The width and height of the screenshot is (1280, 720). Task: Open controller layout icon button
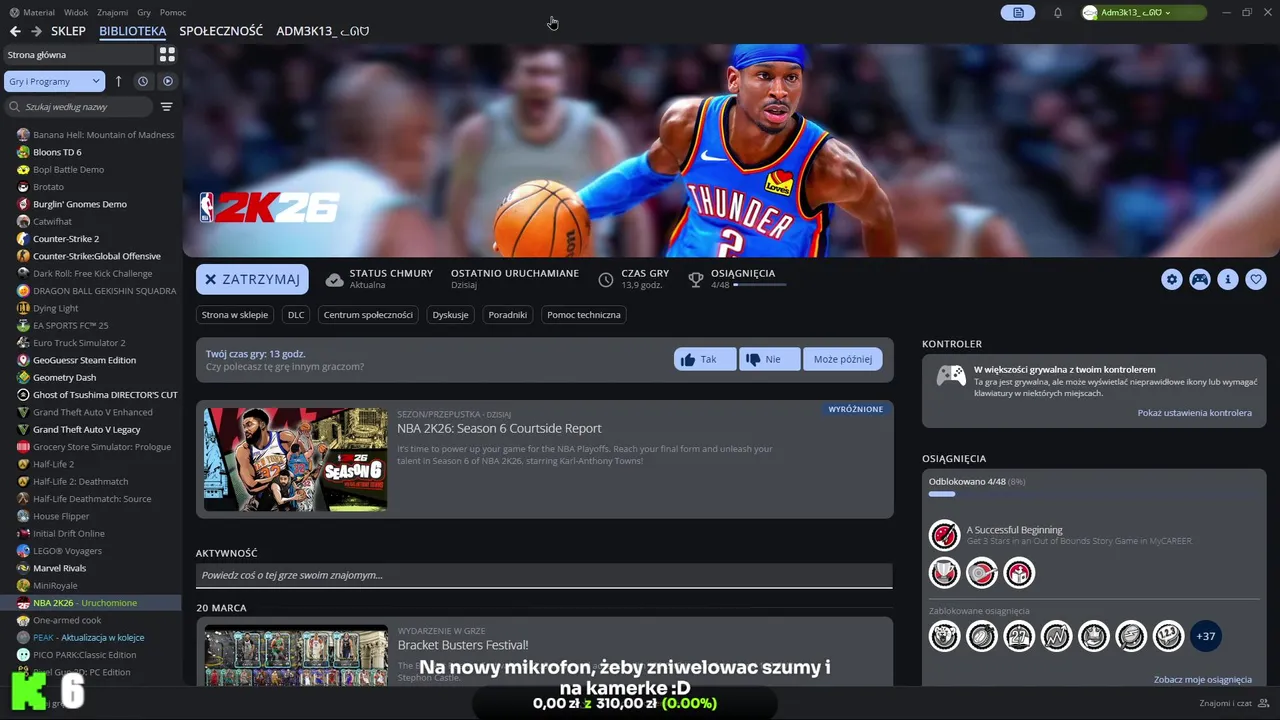click(x=1200, y=280)
